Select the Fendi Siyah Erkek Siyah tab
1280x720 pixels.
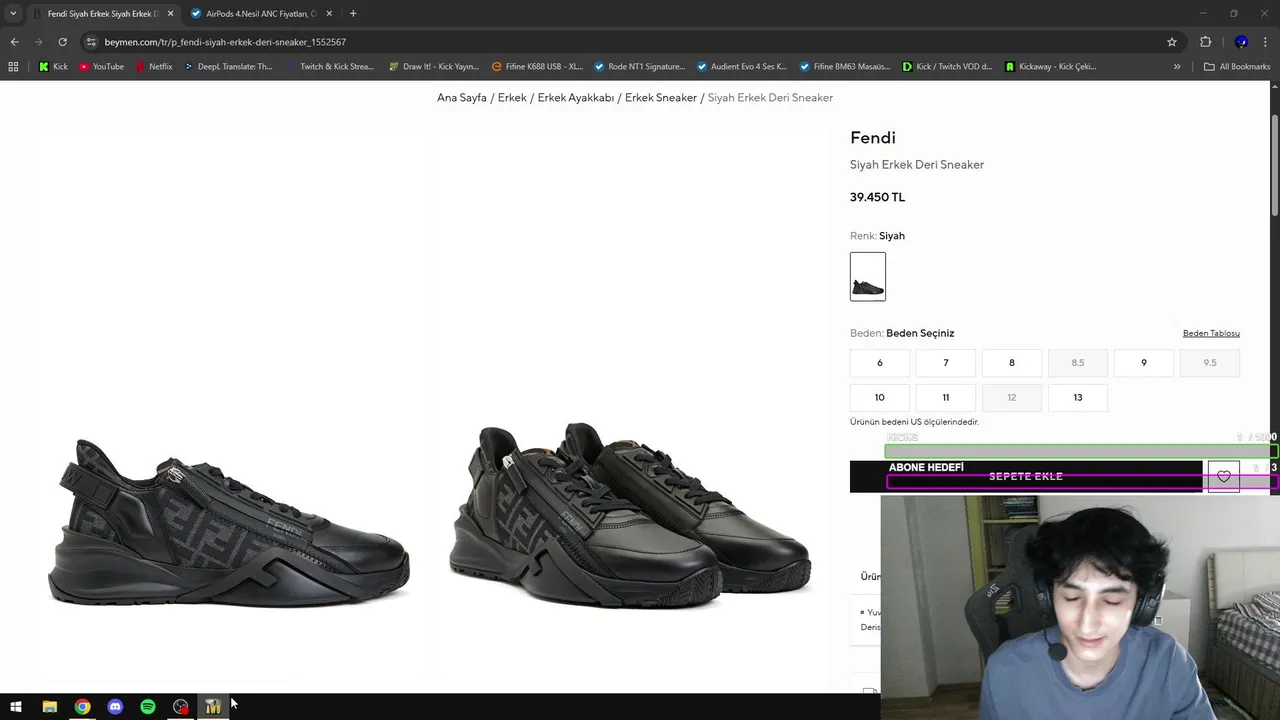tap(103, 14)
